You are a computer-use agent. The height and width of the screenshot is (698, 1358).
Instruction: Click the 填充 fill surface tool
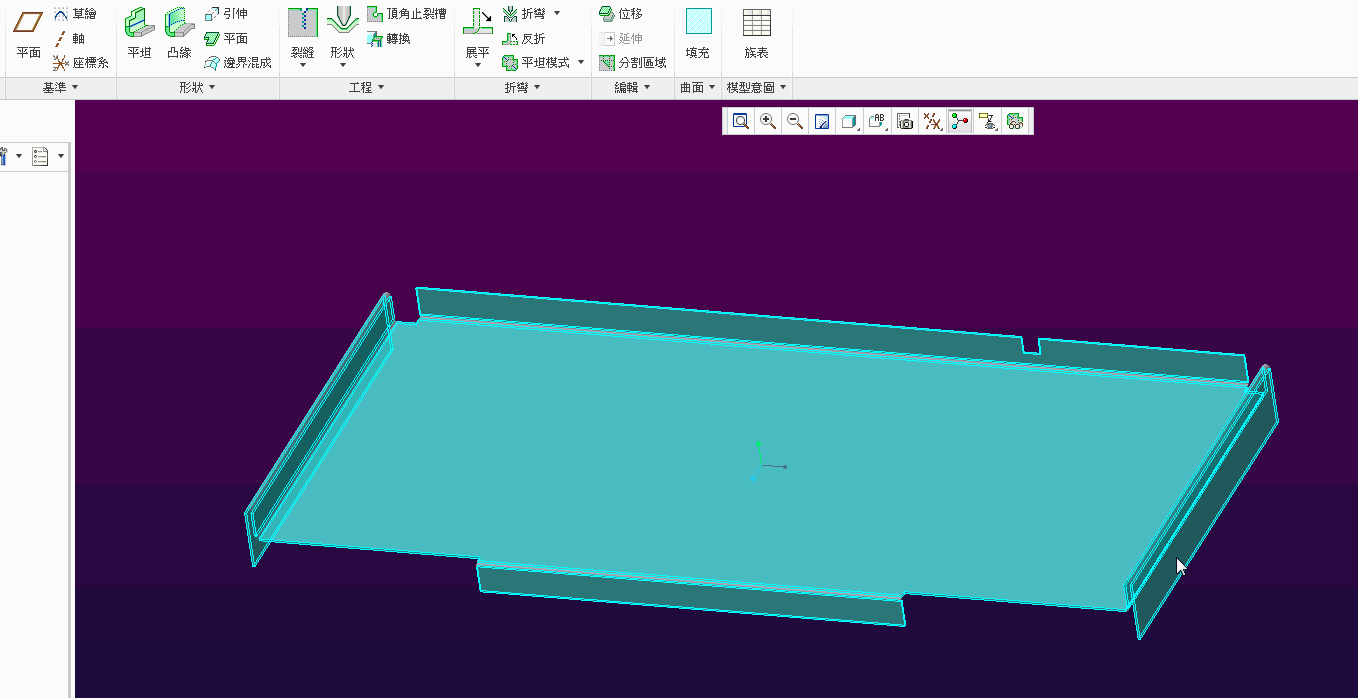(698, 34)
